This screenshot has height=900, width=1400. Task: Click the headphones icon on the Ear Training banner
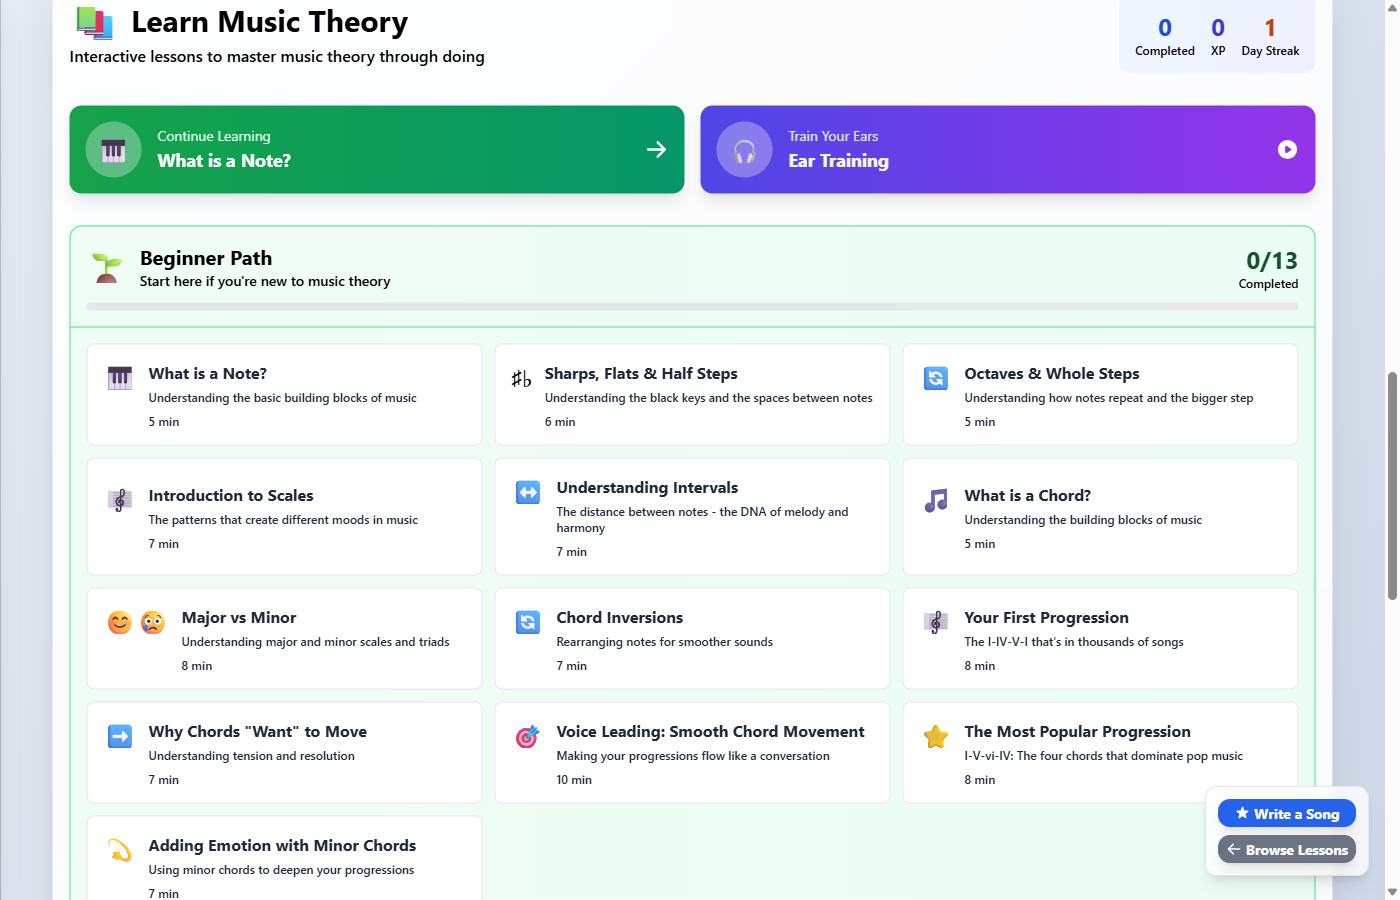[744, 149]
